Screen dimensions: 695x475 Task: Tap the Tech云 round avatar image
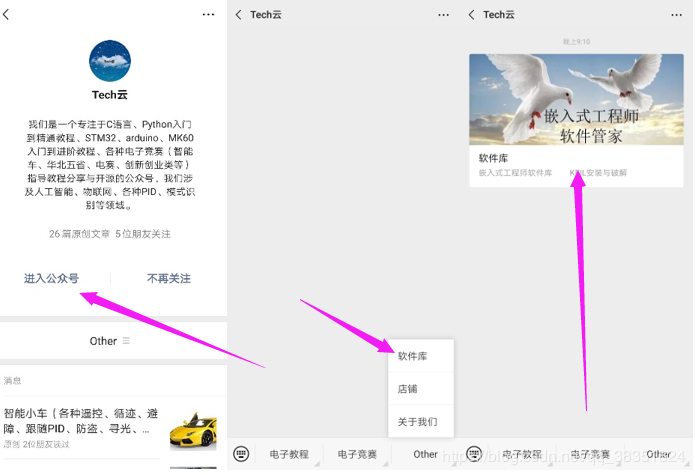point(110,61)
